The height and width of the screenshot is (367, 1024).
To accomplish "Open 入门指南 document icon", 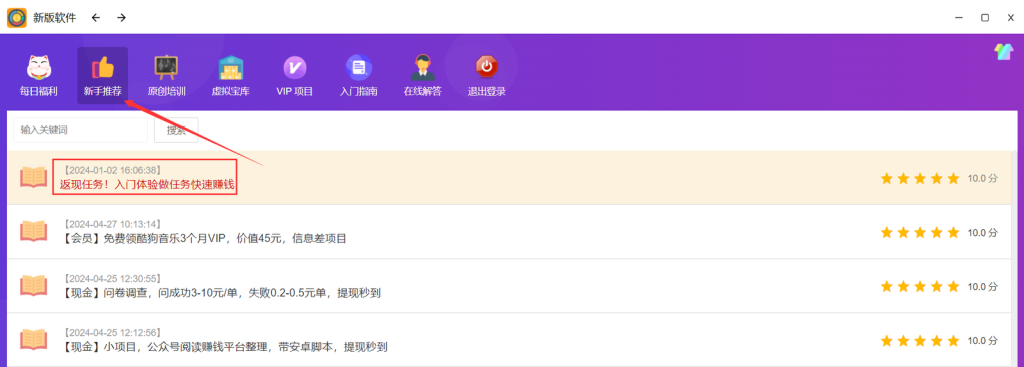I will point(359,67).
